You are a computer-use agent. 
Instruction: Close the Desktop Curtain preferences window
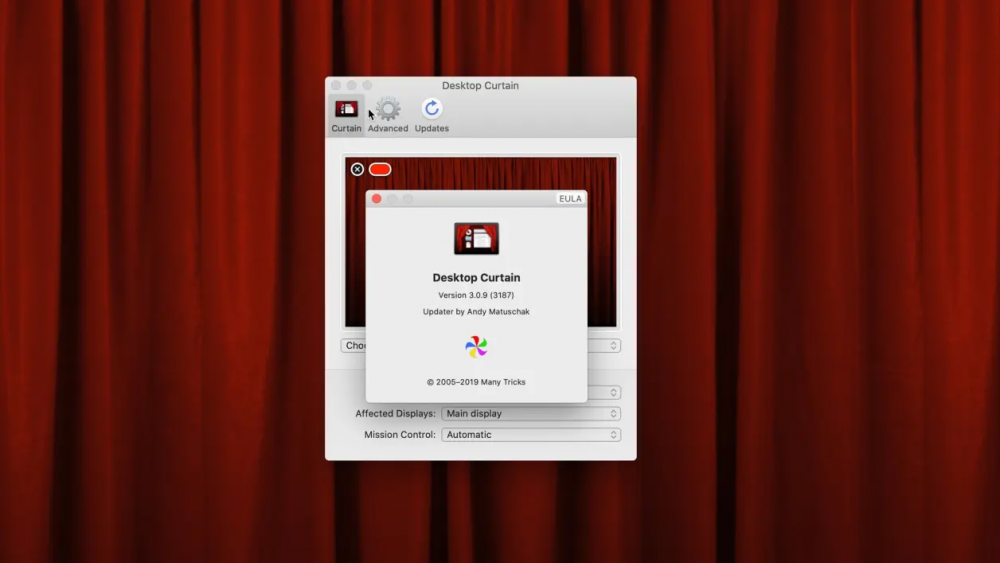click(336, 85)
